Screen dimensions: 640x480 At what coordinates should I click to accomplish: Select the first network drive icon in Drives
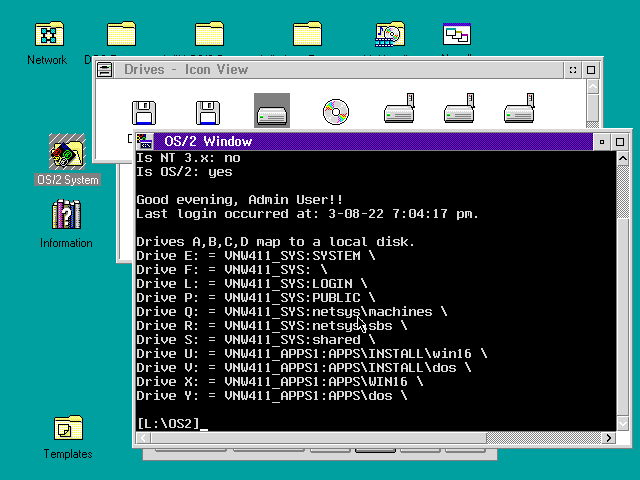click(x=399, y=112)
